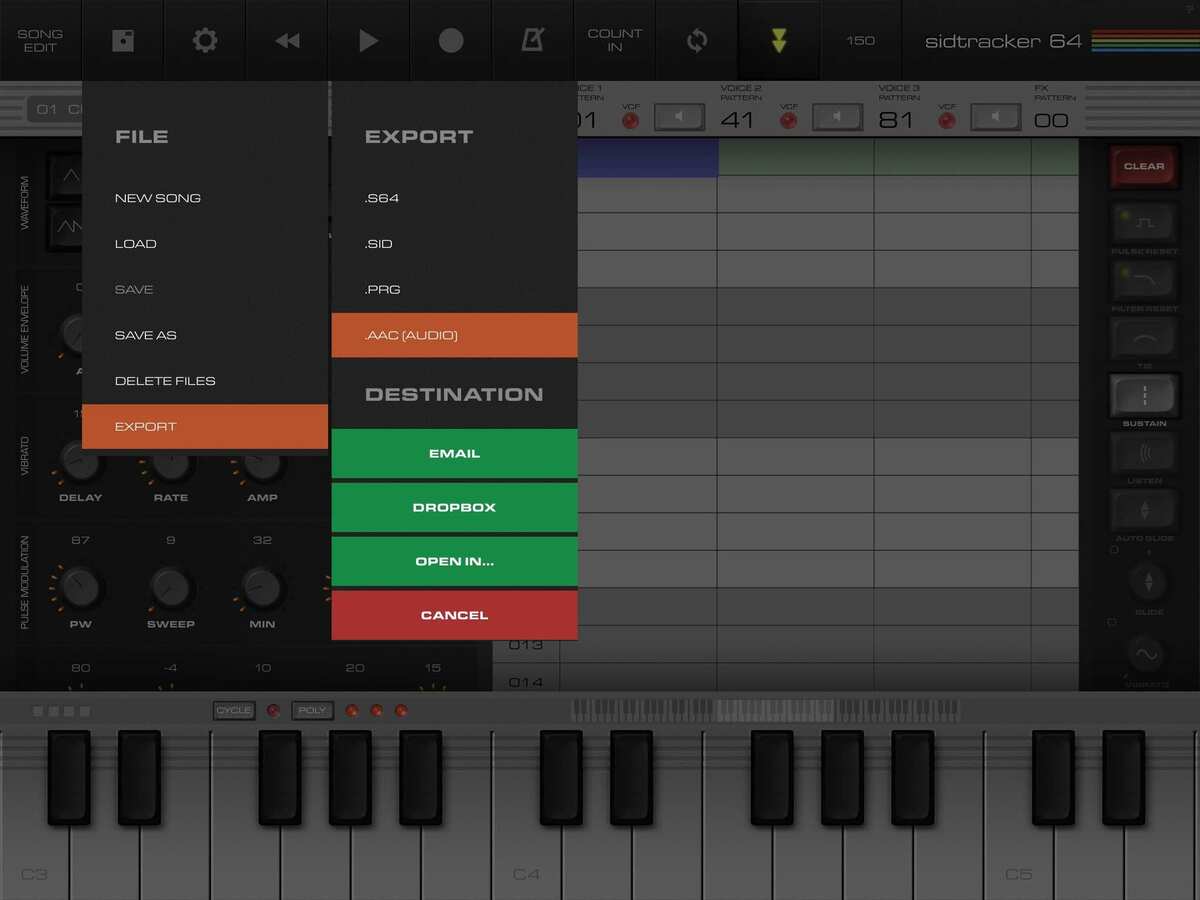Viewport: 1200px width, 900px height.
Task: Click the round Glide button
Action: (1147, 581)
